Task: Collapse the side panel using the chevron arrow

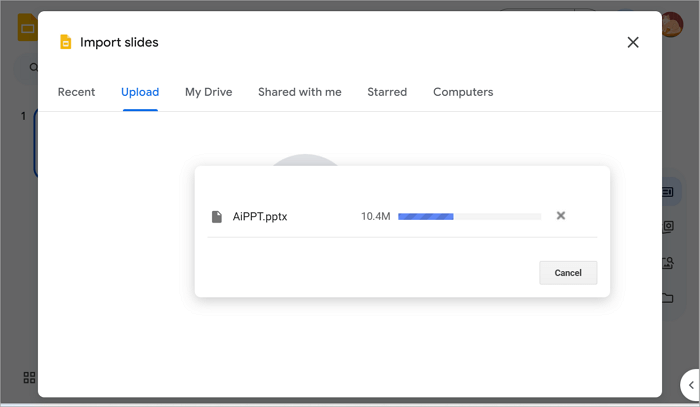Action: [691, 385]
